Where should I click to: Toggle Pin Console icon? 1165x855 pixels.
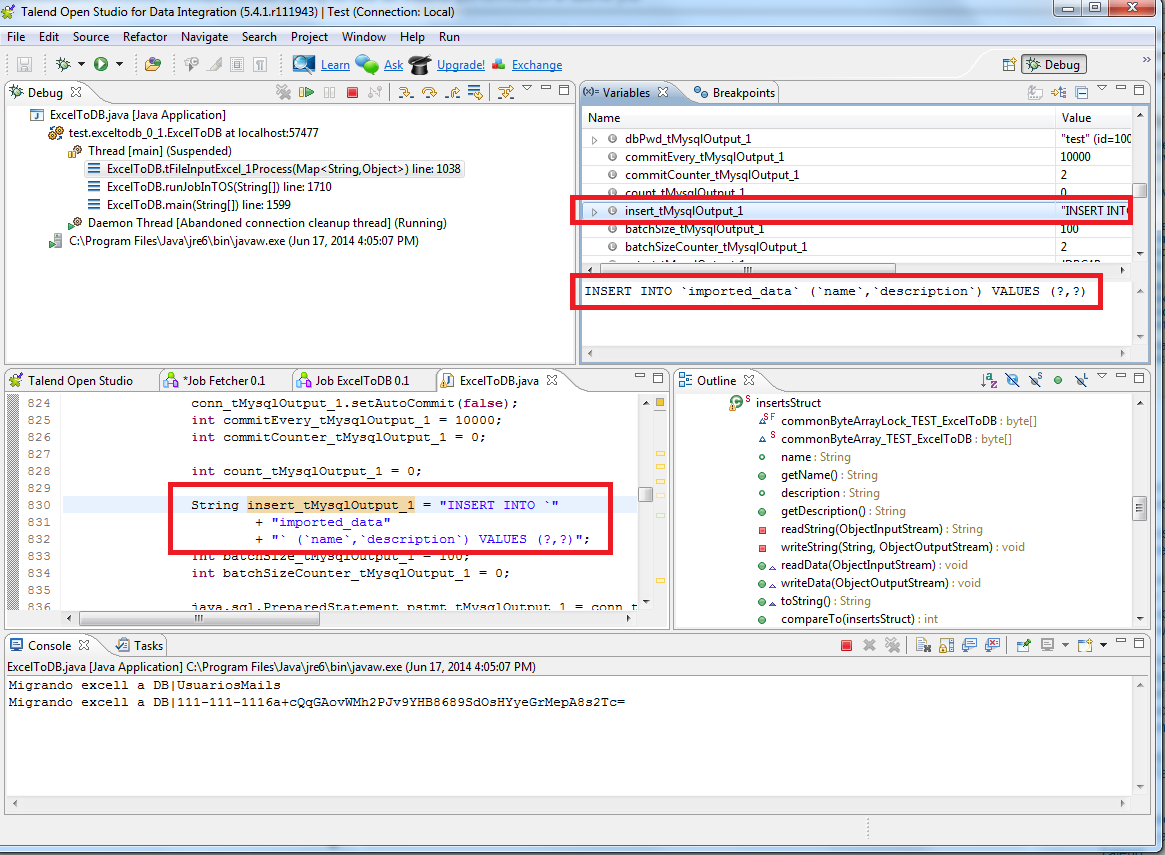(1023, 646)
